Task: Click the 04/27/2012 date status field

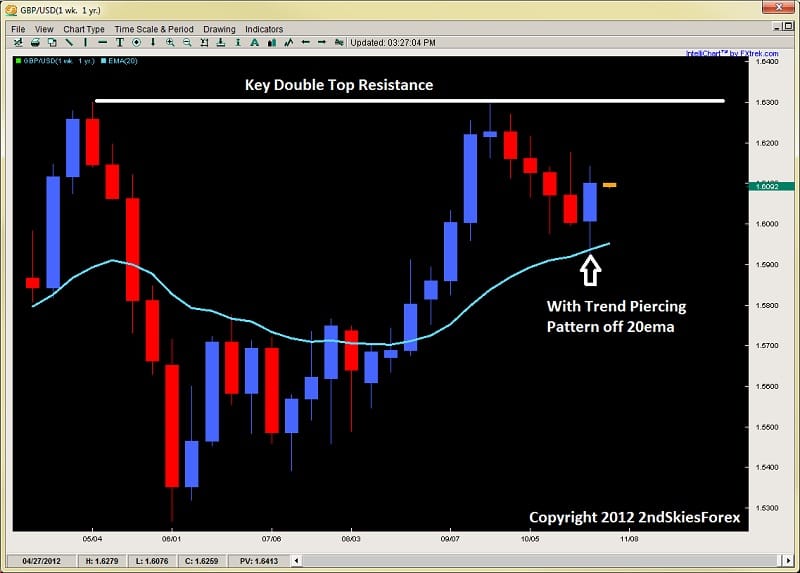Action: [41, 561]
